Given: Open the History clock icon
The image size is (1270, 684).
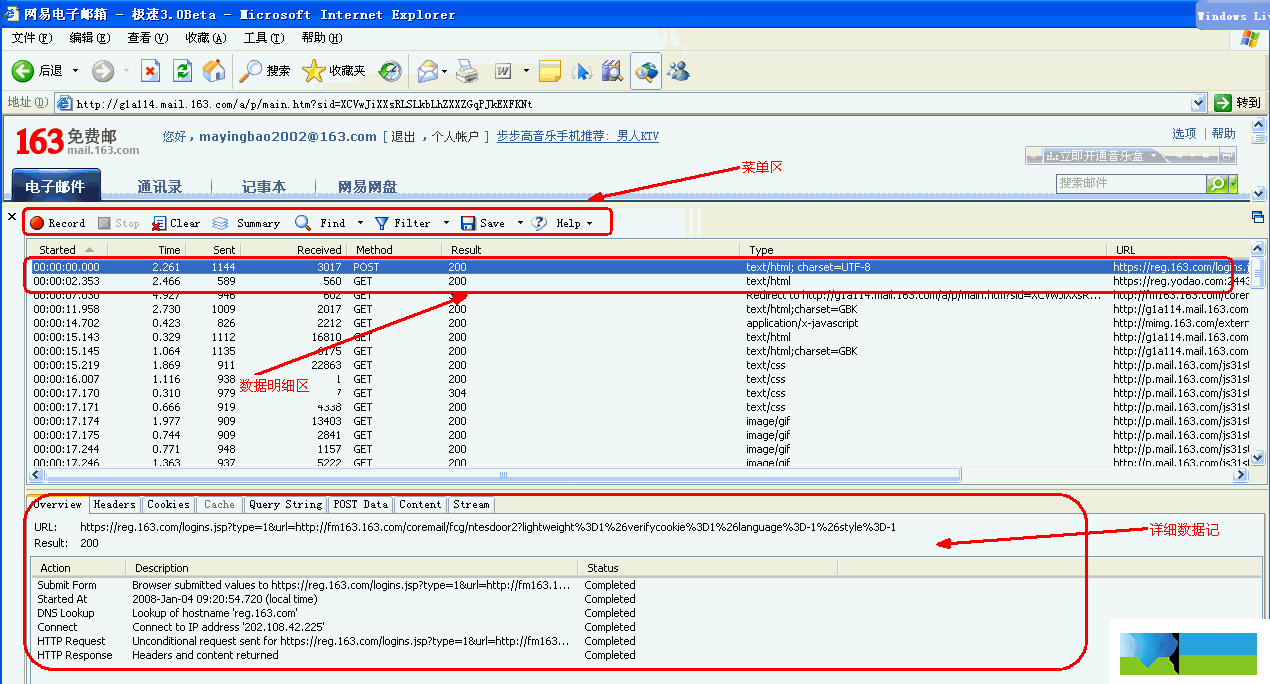Looking at the screenshot, I should 390,71.
